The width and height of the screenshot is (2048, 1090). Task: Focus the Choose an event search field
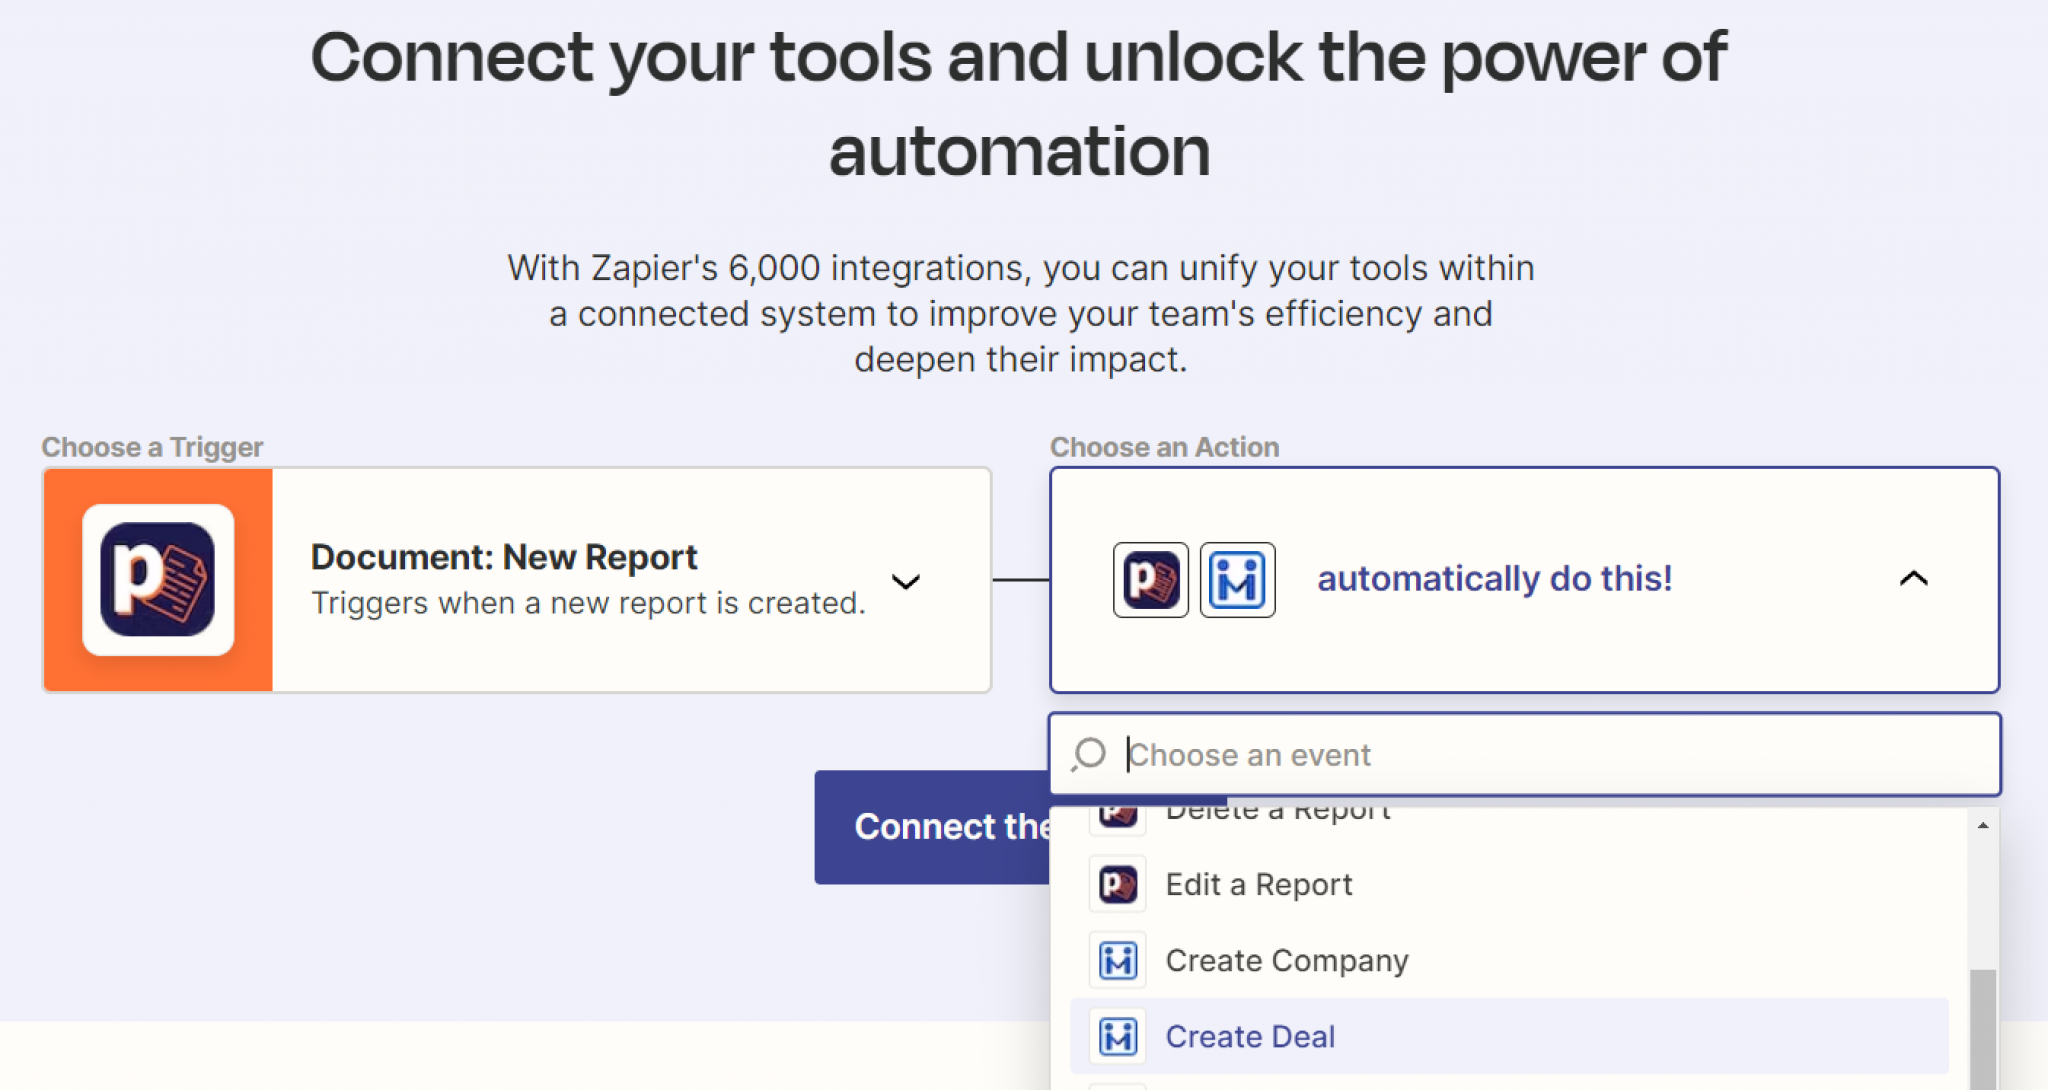(1550, 754)
